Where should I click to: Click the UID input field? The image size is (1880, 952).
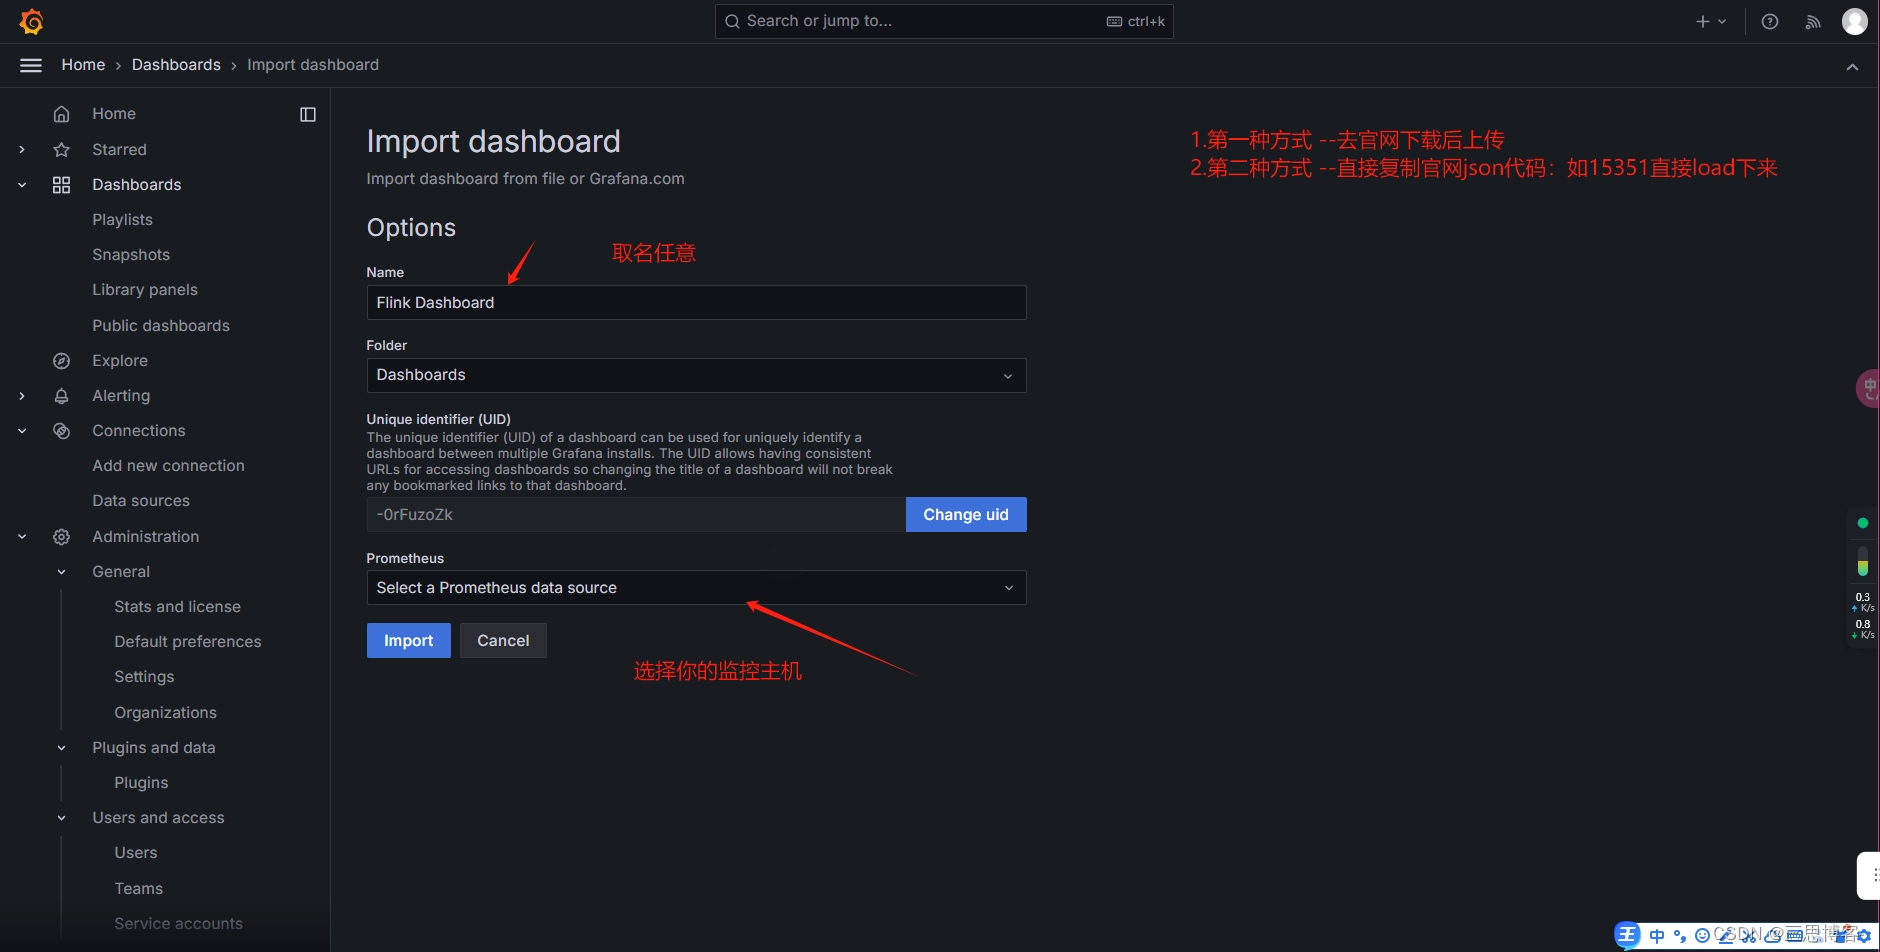pyautogui.click(x=636, y=515)
